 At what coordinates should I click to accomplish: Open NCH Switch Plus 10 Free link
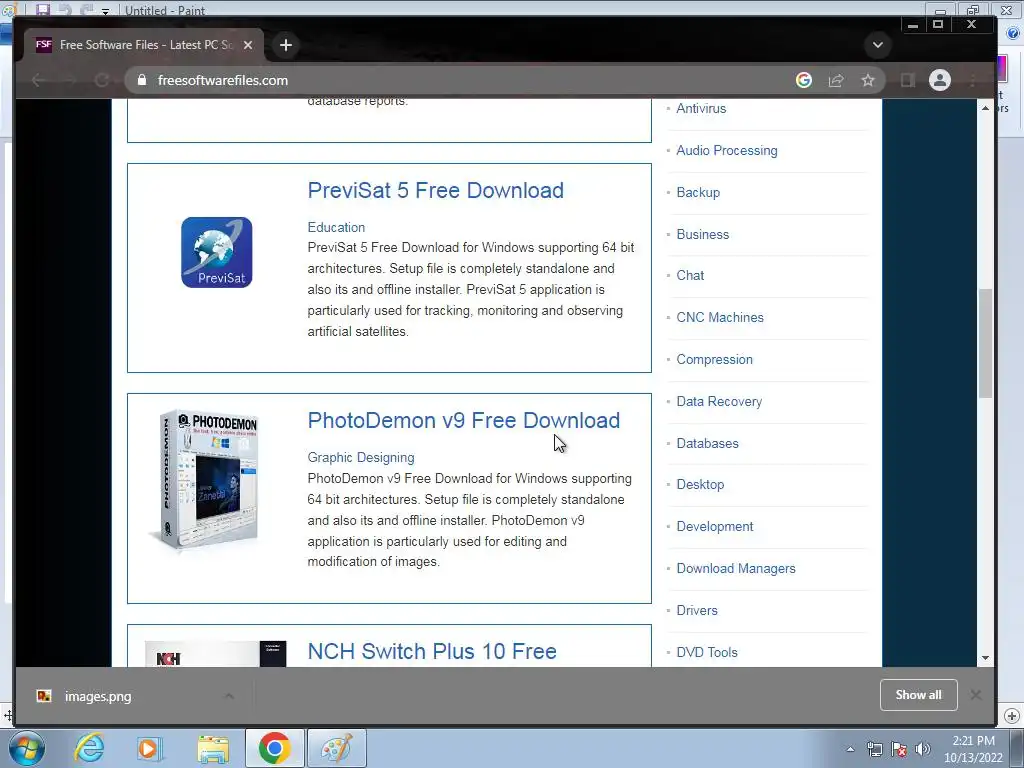[432, 651]
